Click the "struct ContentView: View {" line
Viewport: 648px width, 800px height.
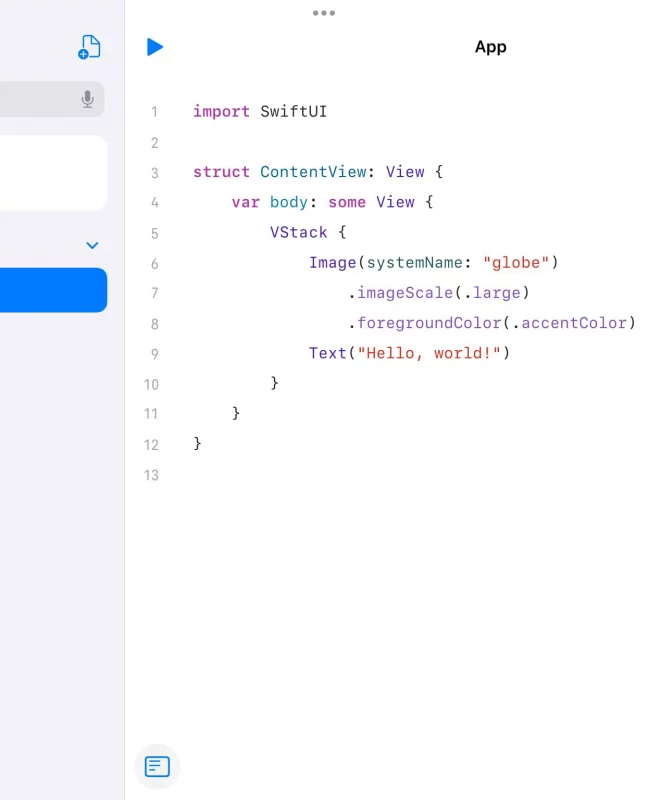(318, 172)
